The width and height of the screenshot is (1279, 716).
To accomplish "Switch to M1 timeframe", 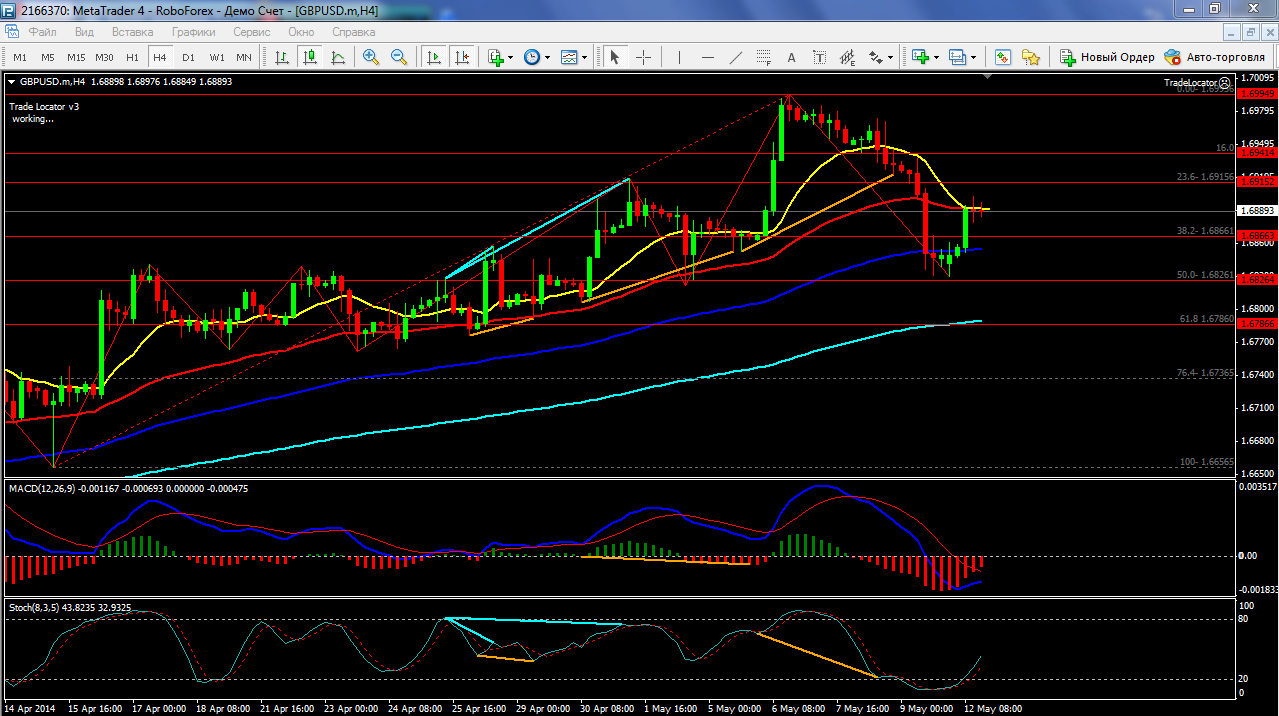I will (20, 57).
